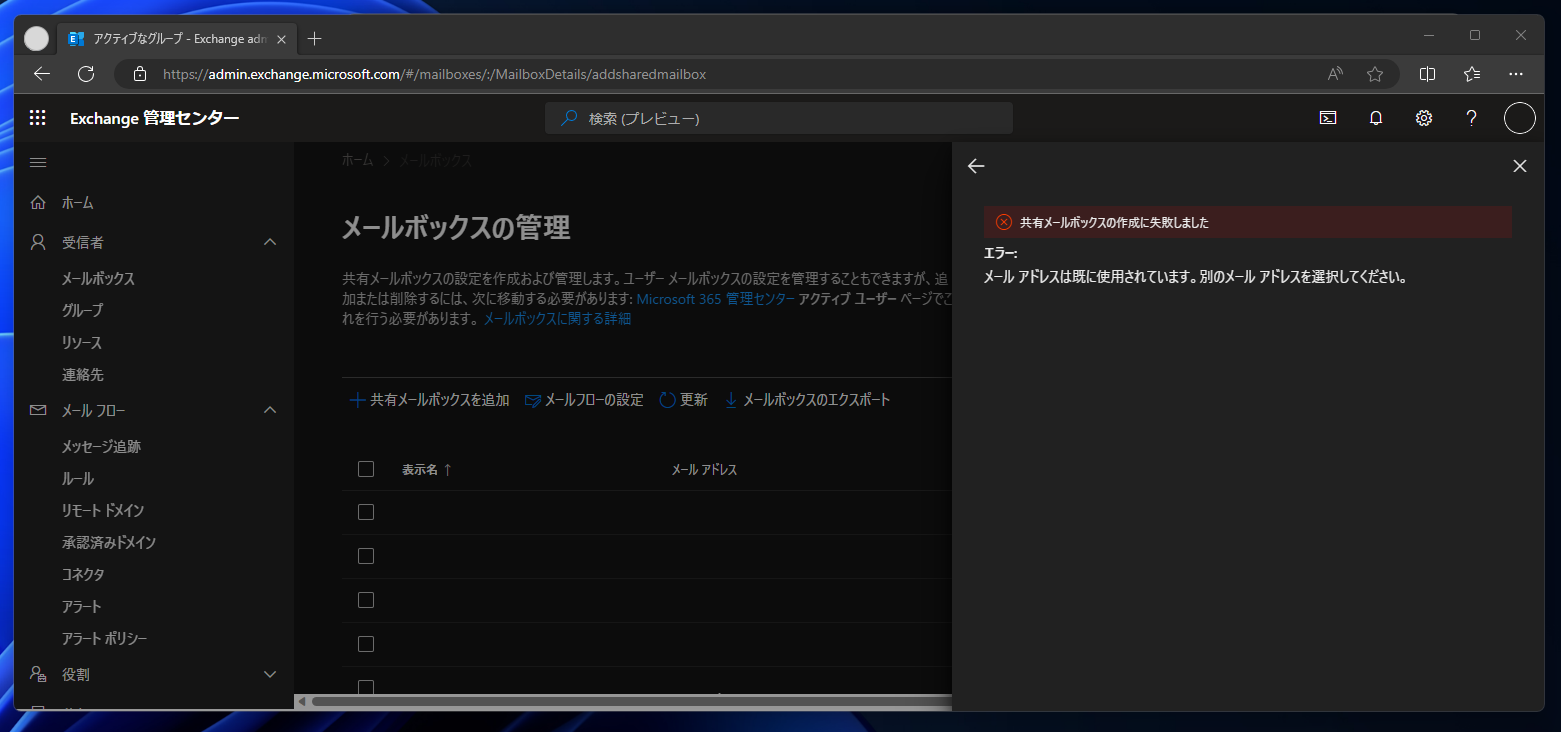This screenshot has height=732, width=1561.
Task: Collapse the 受信者 section
Action: 269,241
